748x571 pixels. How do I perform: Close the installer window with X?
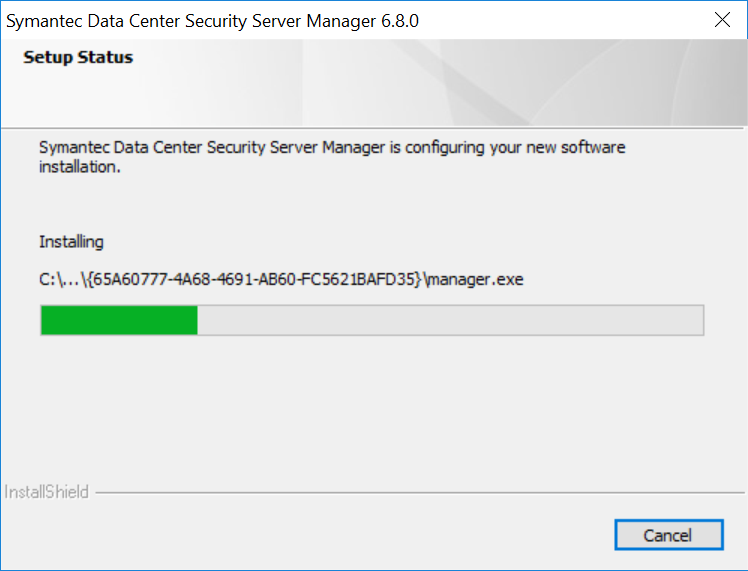click(x=721, y=20)
